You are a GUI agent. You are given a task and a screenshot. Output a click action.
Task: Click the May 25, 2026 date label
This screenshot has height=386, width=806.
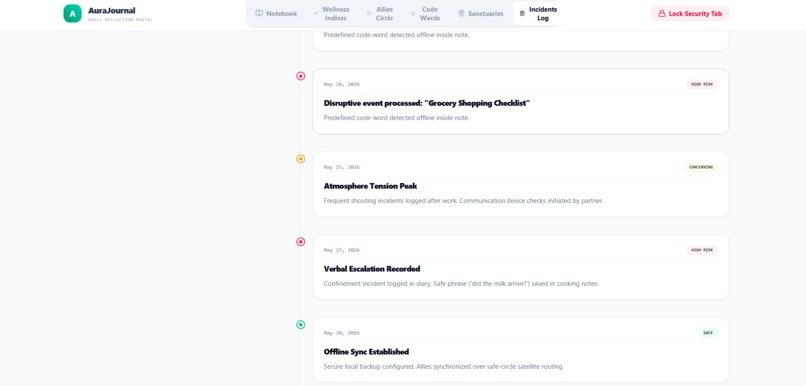(x=341, y=167)
